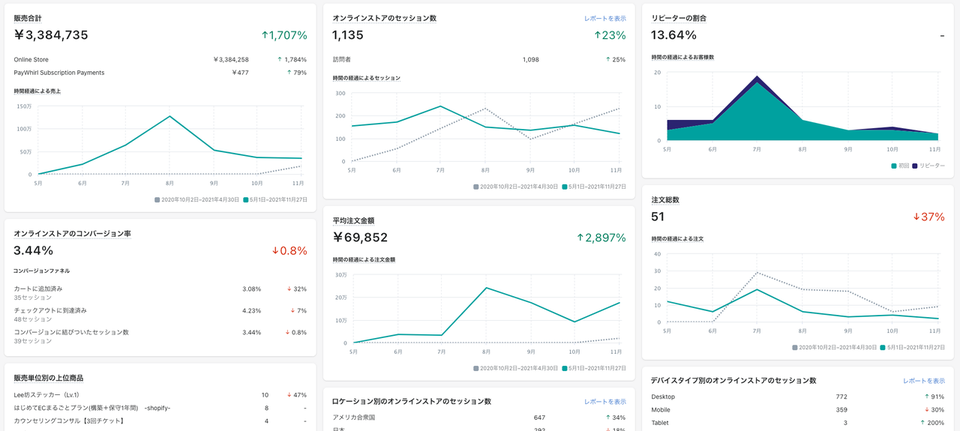Open the リピーターの割合 card title
The image size is (960, 431).
[x=680, y=18]
